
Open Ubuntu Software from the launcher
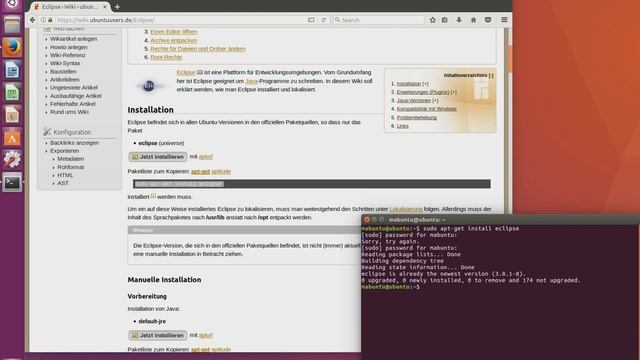pyautogui.click(x=12, y=137)
